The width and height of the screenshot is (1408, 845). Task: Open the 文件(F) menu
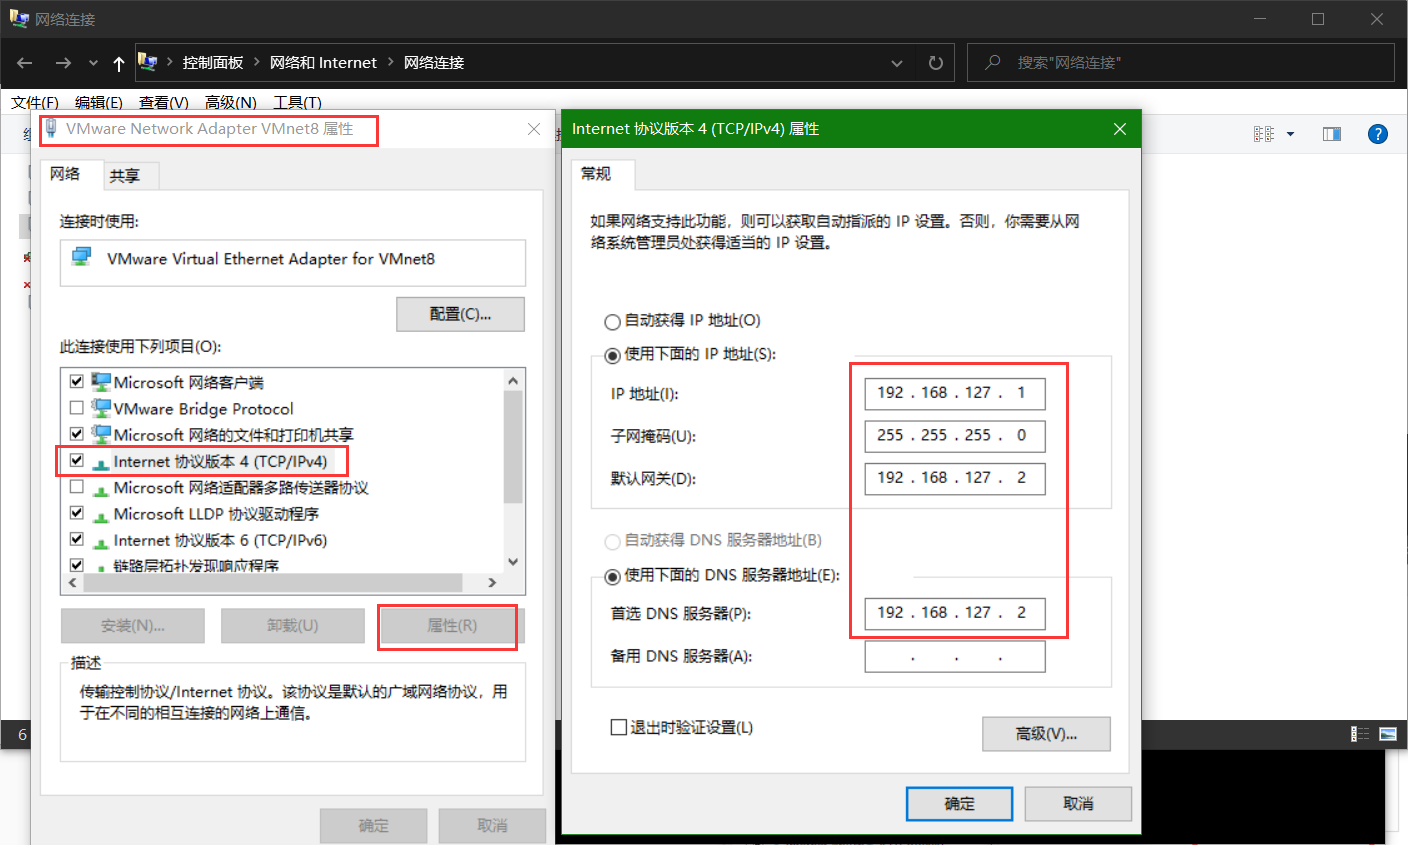pos(35,102)
